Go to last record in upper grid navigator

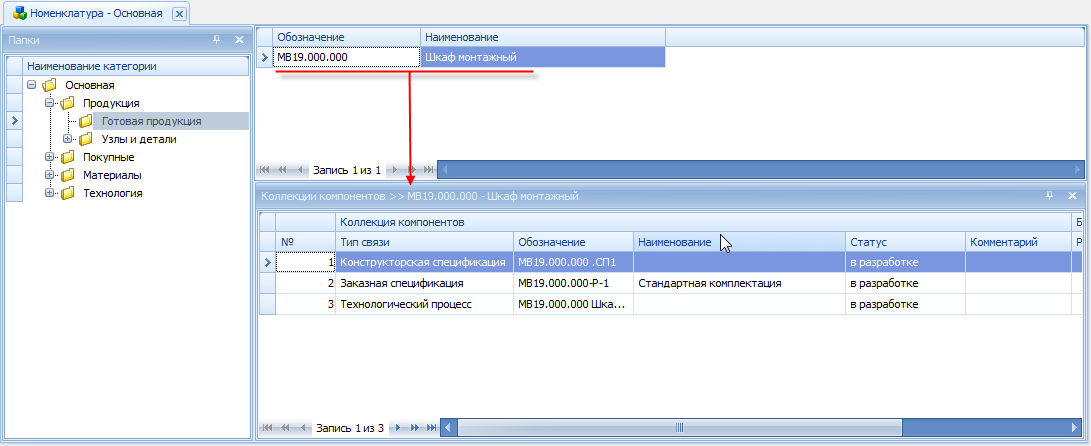[x=429, y=170]
